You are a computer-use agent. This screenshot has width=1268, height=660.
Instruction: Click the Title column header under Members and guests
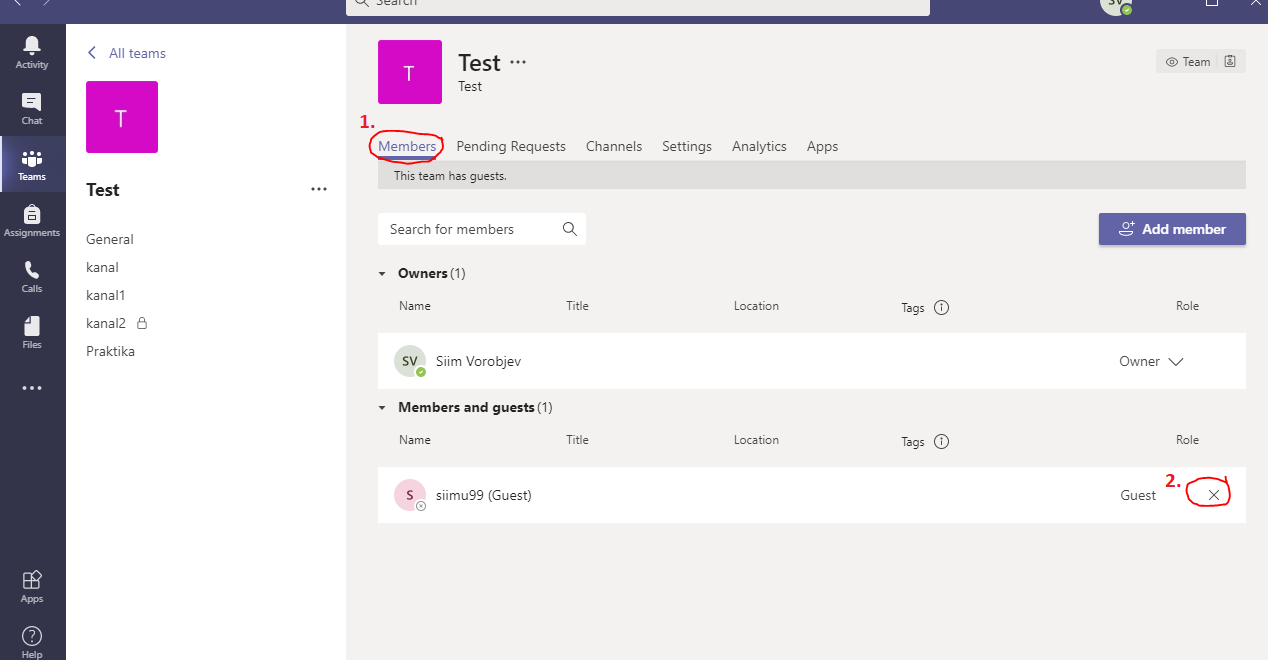pyautogui.click(x=577, y=440)
